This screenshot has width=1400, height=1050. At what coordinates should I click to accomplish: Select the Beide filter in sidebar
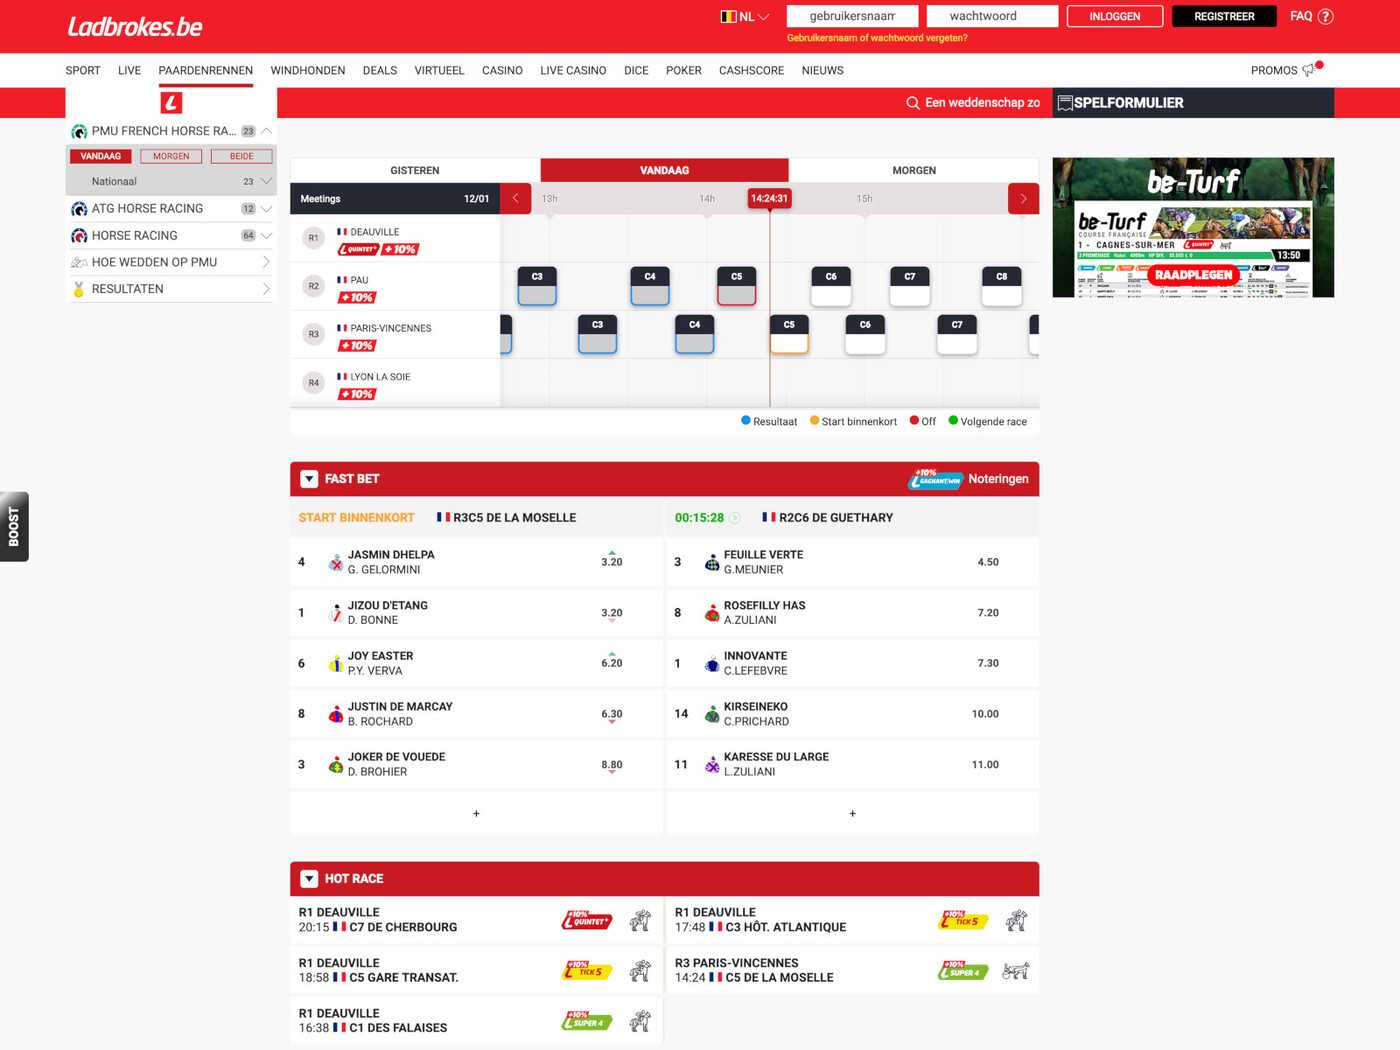241,156
